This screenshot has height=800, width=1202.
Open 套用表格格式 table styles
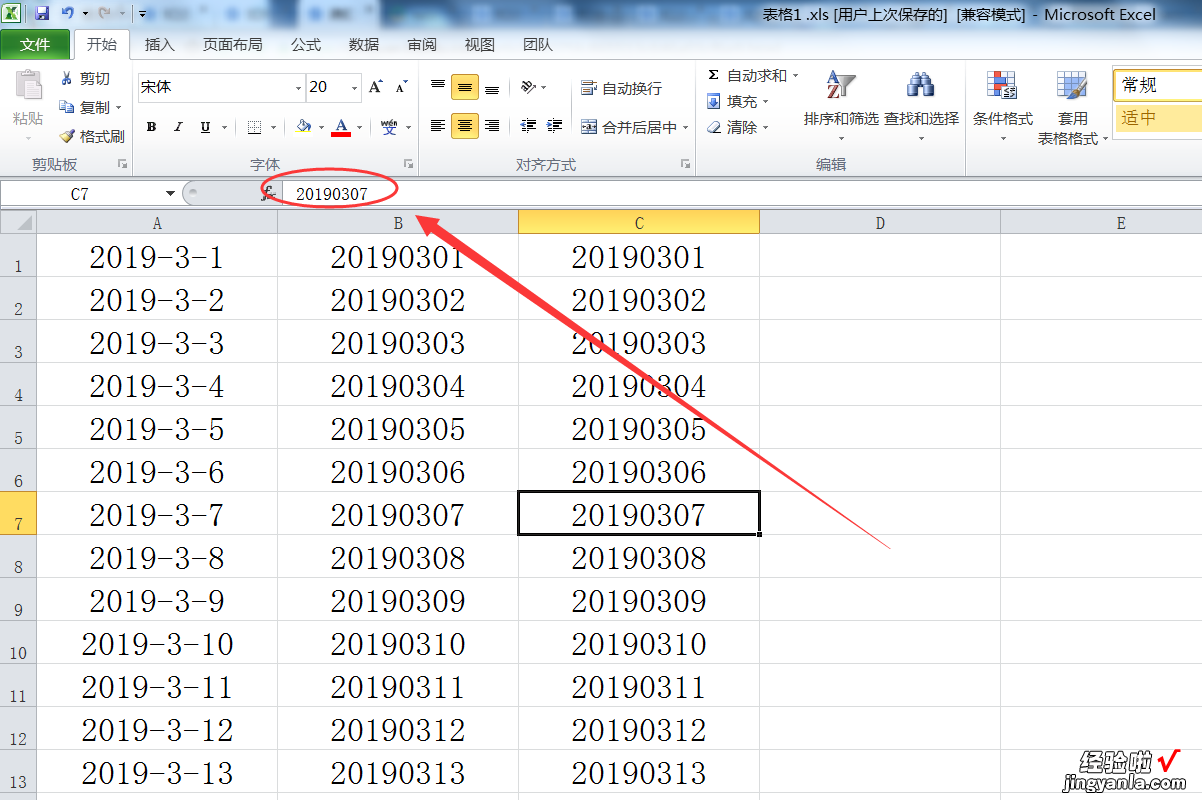[1073, 106]
